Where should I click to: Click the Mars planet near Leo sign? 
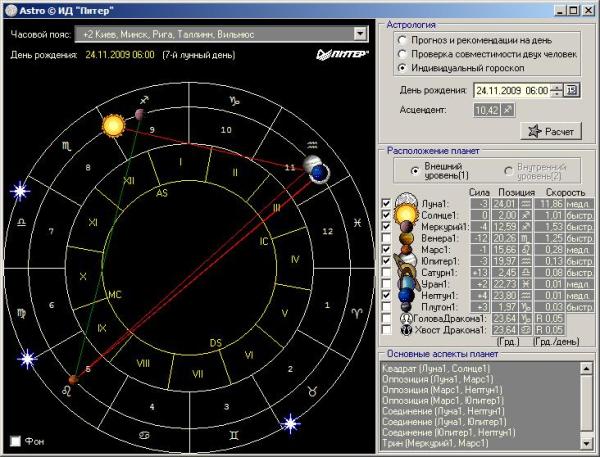click(73, 379)
